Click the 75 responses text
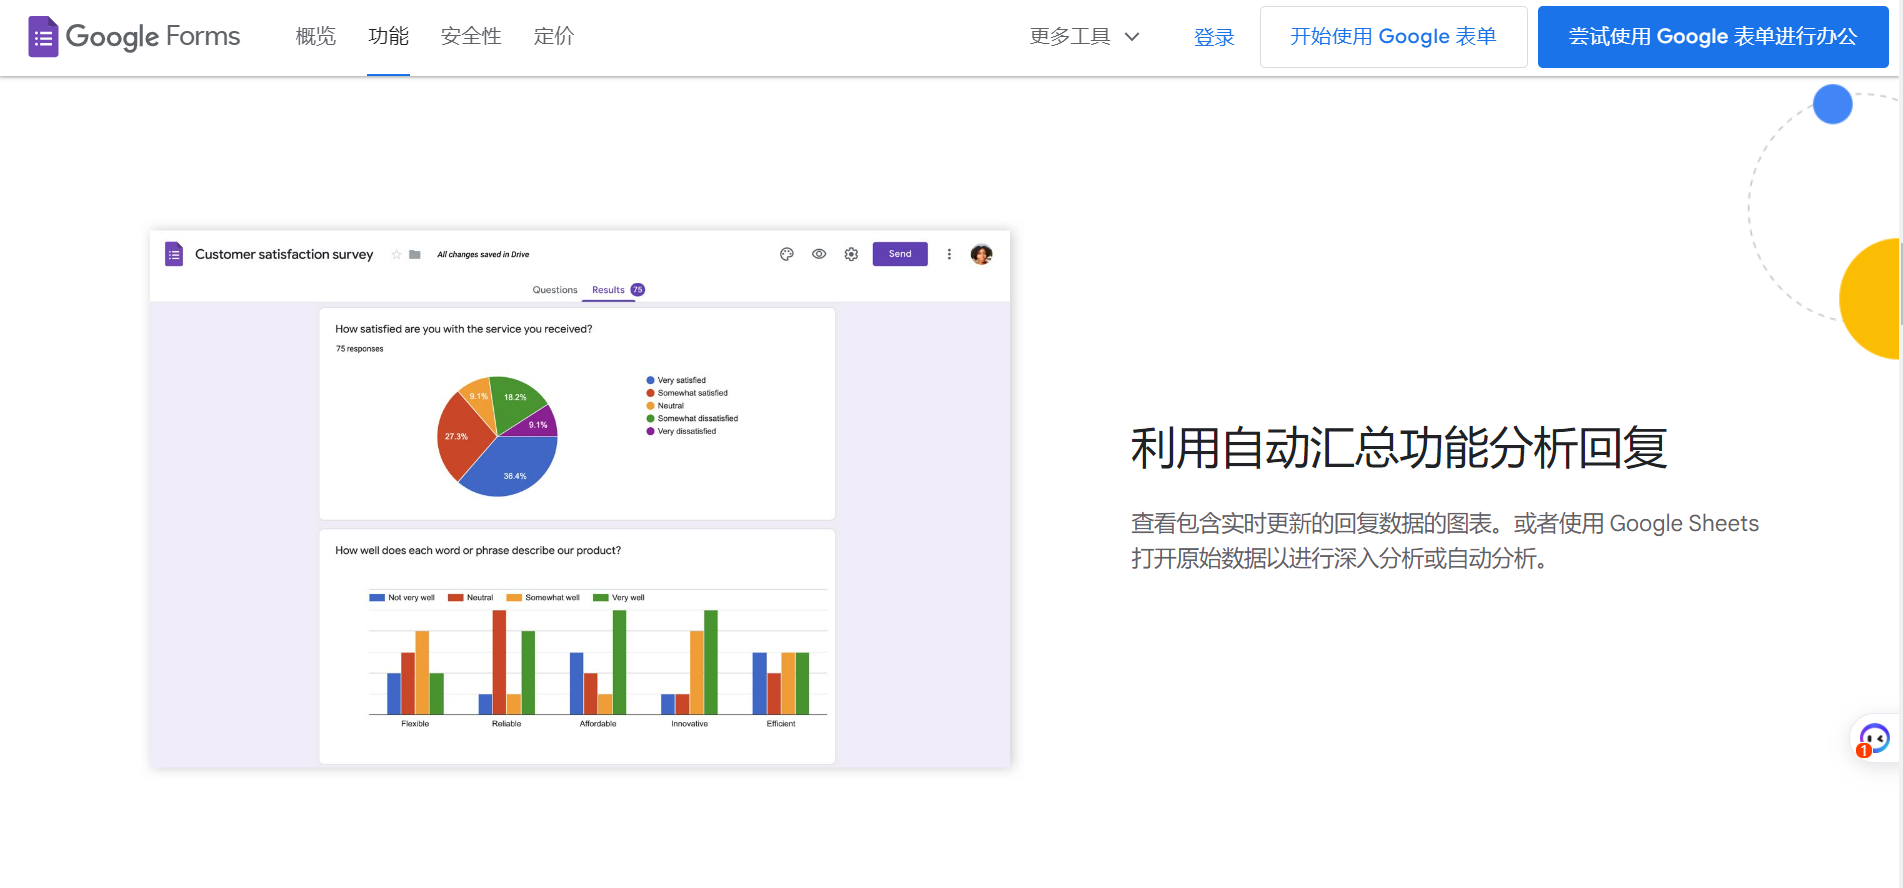Viewport: 1903px width, 888px height. (x=359, y=349)
